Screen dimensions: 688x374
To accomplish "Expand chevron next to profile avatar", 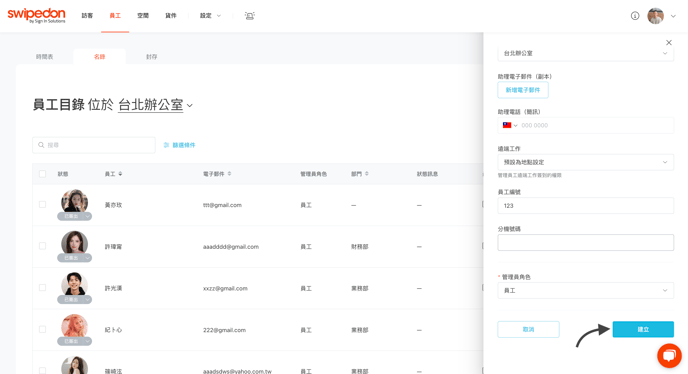I will click(673, 16).
